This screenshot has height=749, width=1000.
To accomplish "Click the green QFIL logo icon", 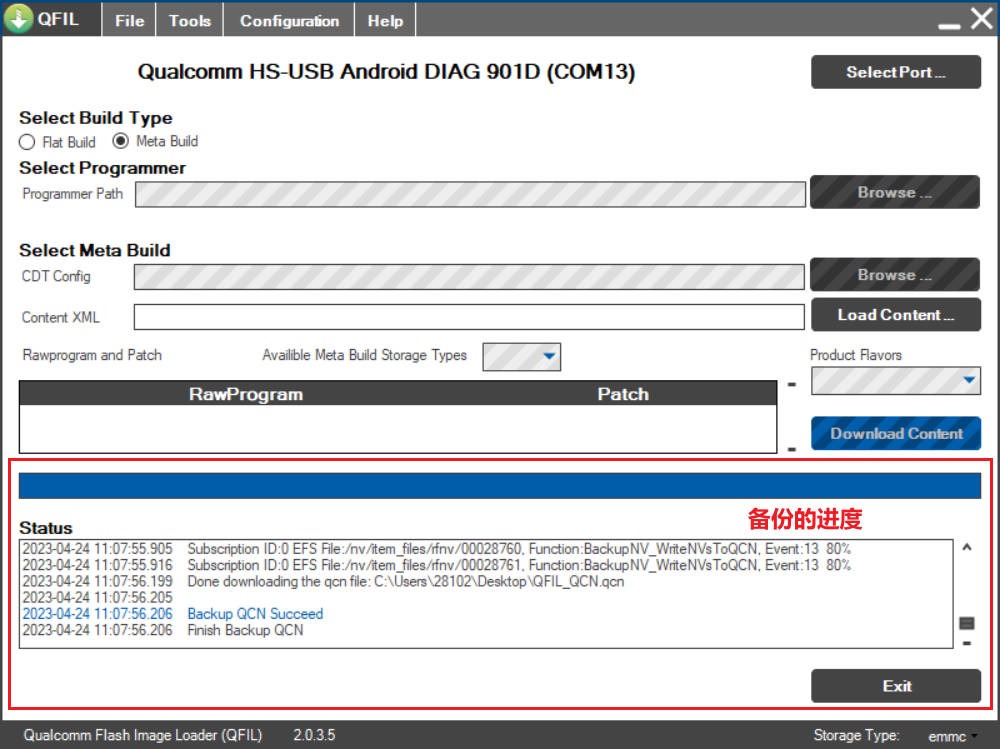I will tap(19, 19).
